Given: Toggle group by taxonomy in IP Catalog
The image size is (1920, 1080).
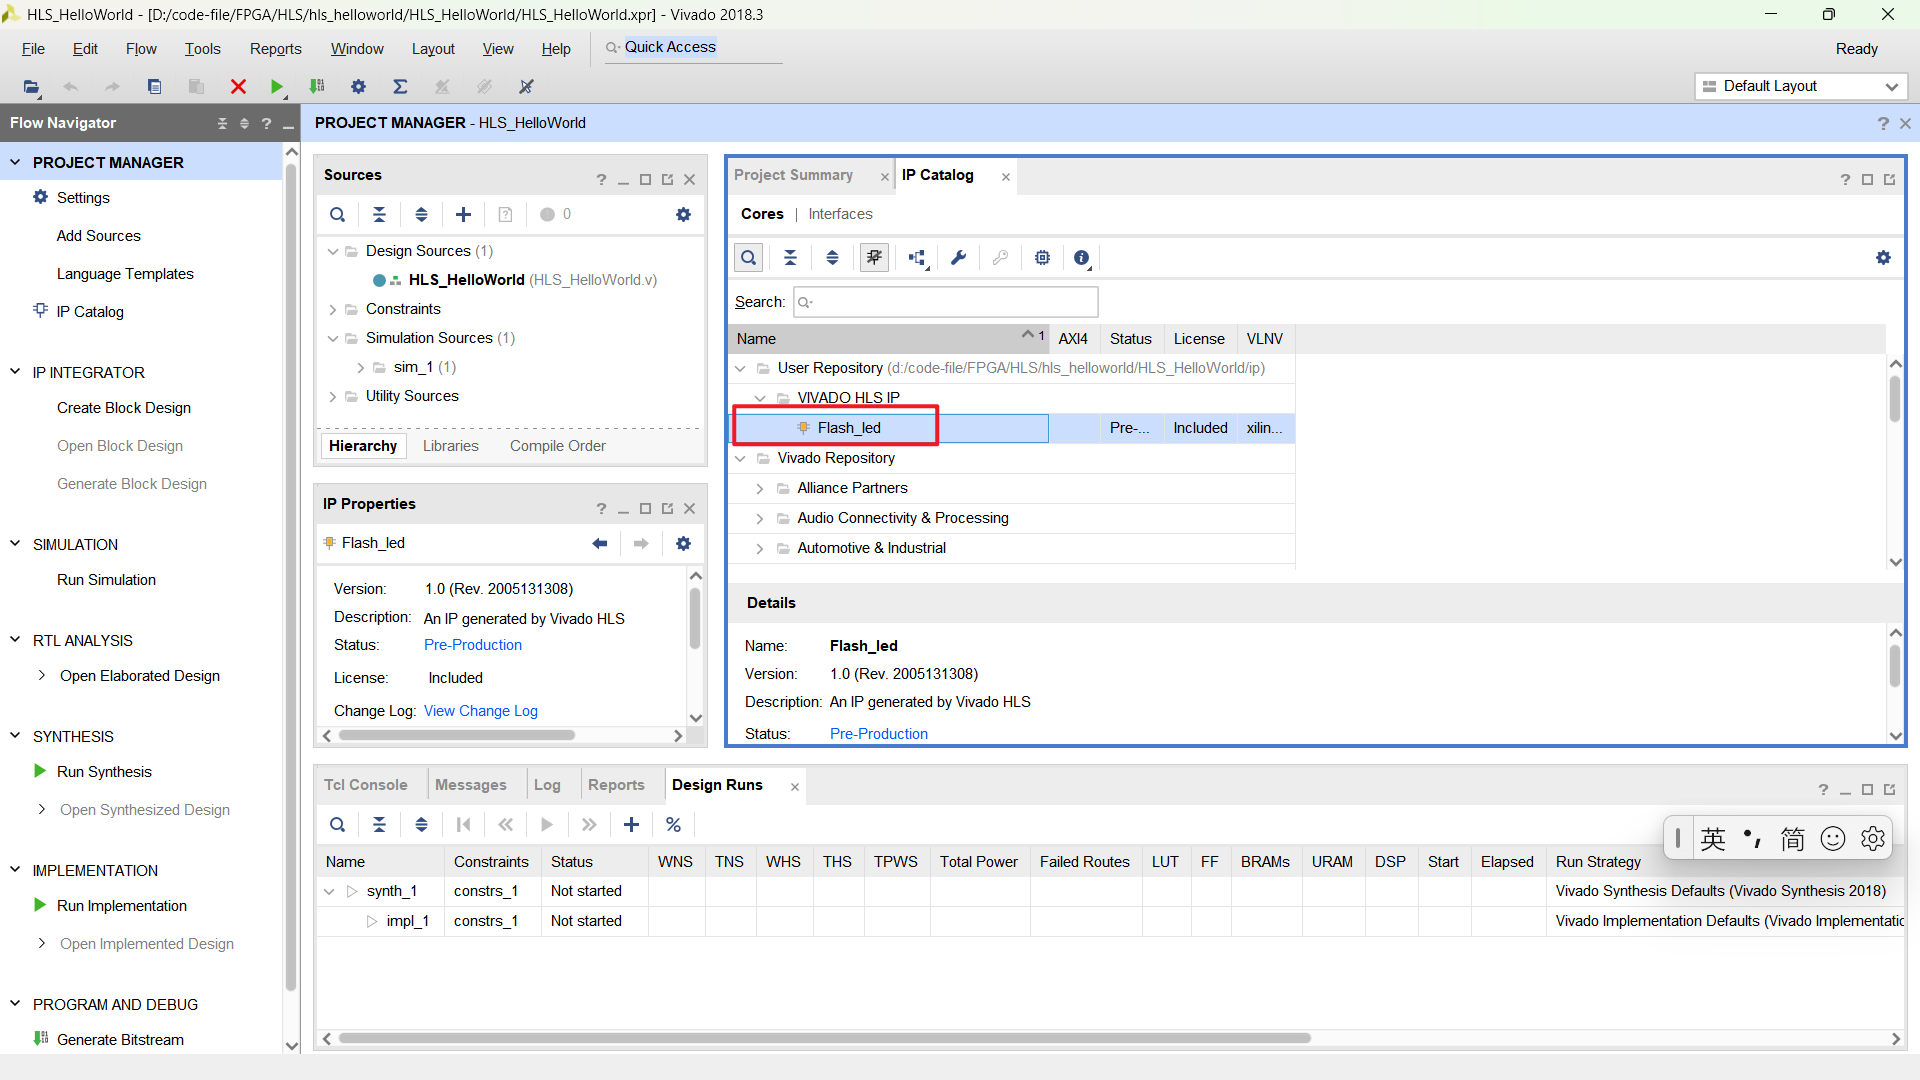Looking at the screenshot, I should (874, 258).
